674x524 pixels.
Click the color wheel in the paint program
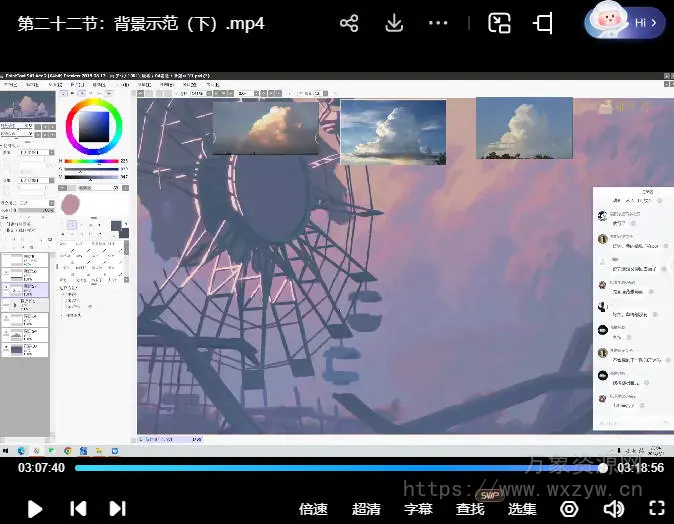[x=94, y=125]
